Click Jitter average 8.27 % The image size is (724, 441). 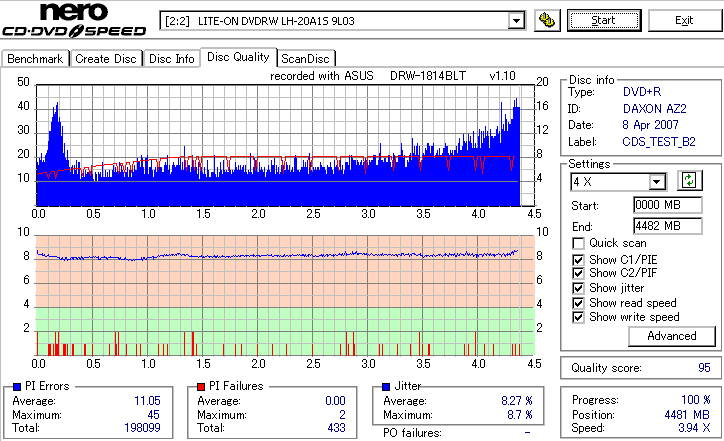pos(517,400)
